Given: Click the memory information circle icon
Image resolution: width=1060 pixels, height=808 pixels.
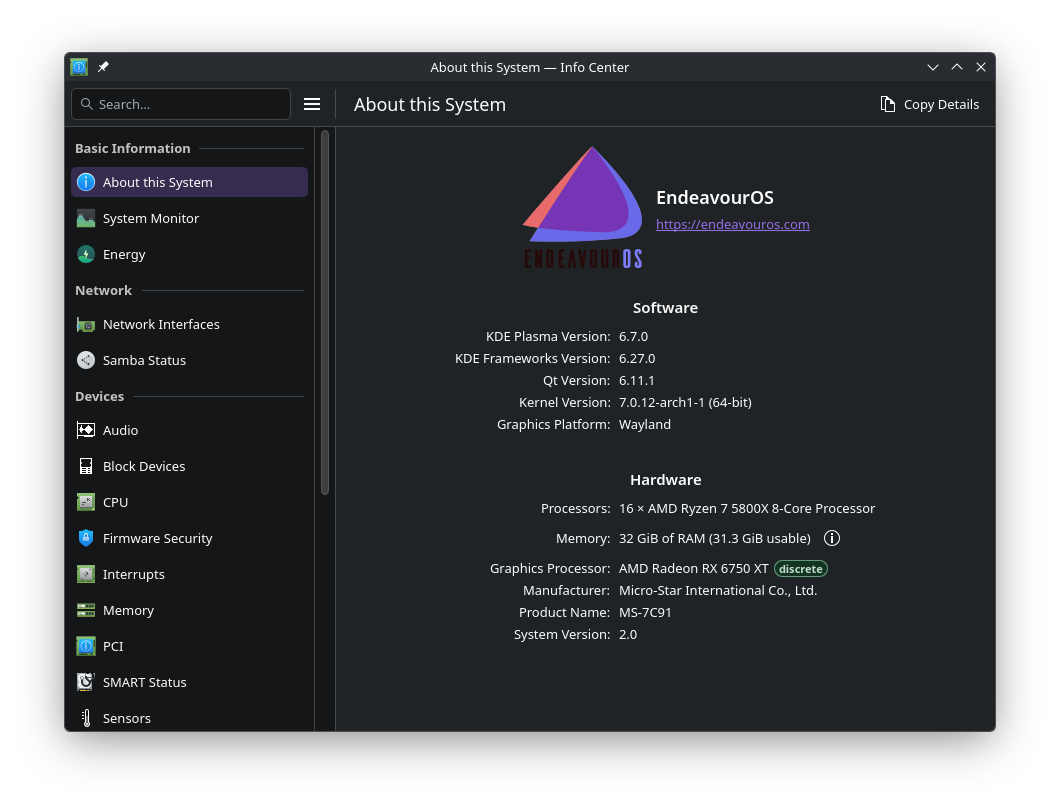Looking at the screenshot, I should pos(832,538).
